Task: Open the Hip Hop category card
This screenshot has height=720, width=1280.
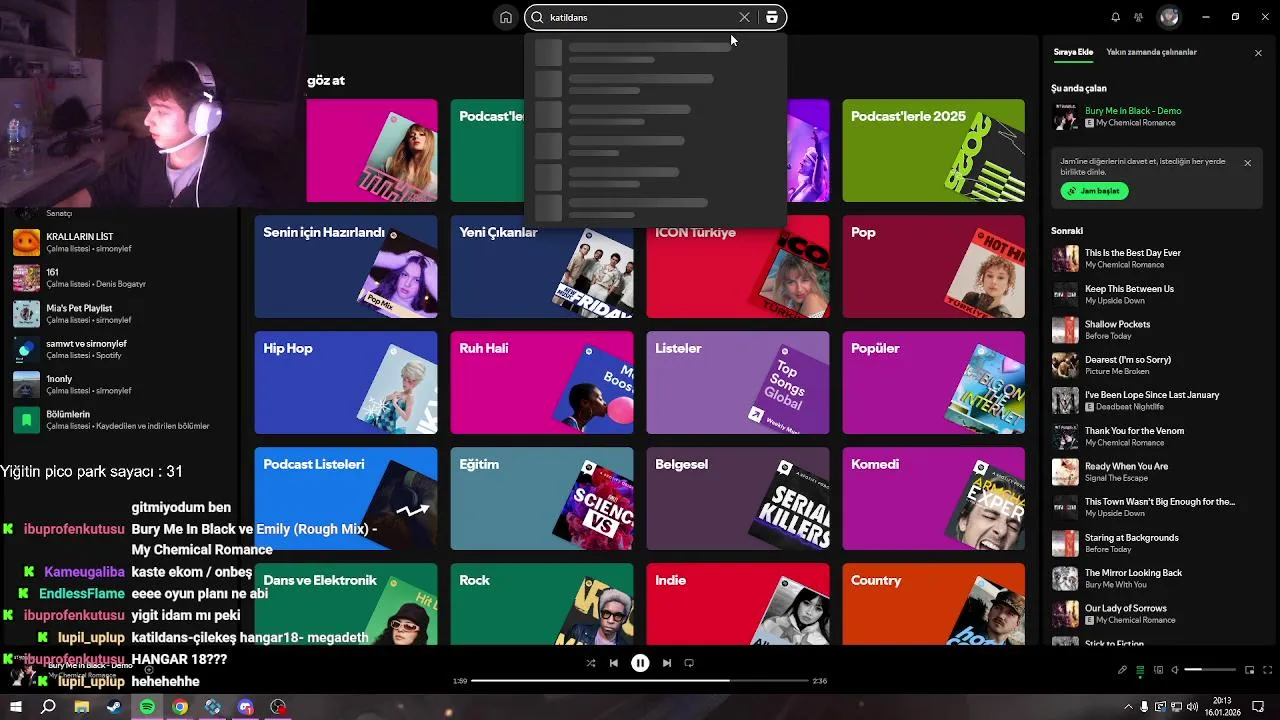Action: click(346, 382)
